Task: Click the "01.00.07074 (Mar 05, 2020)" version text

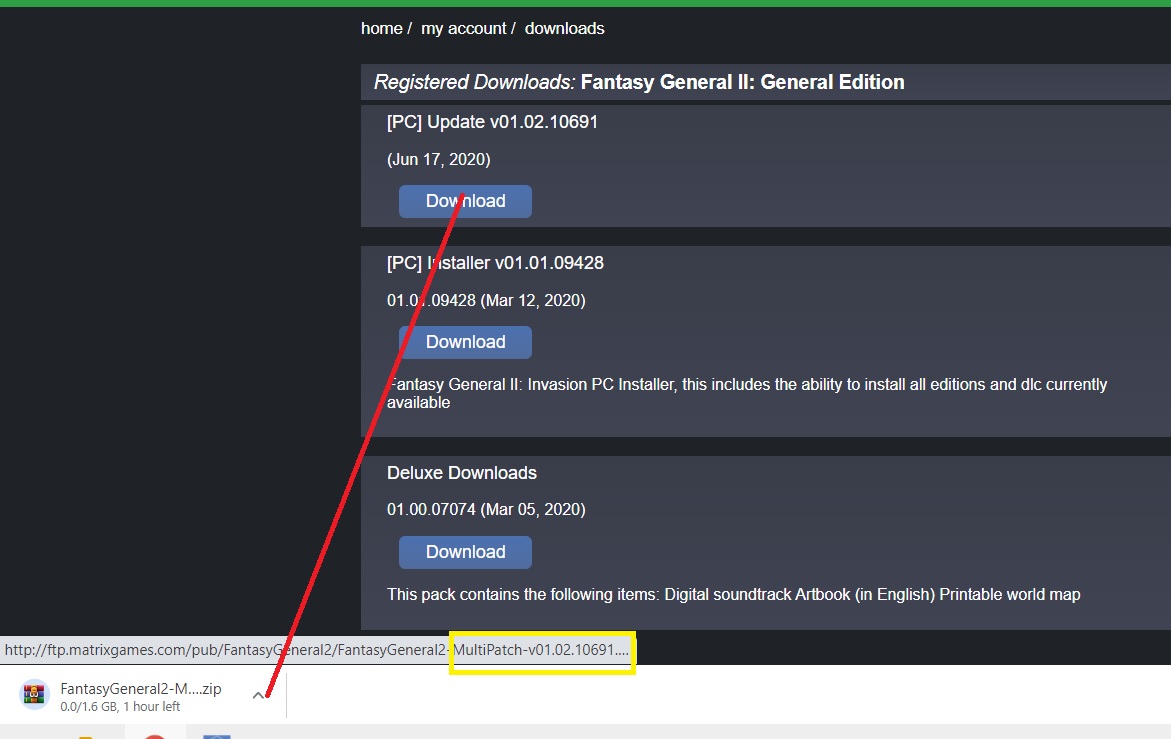Action: point(486,509)
